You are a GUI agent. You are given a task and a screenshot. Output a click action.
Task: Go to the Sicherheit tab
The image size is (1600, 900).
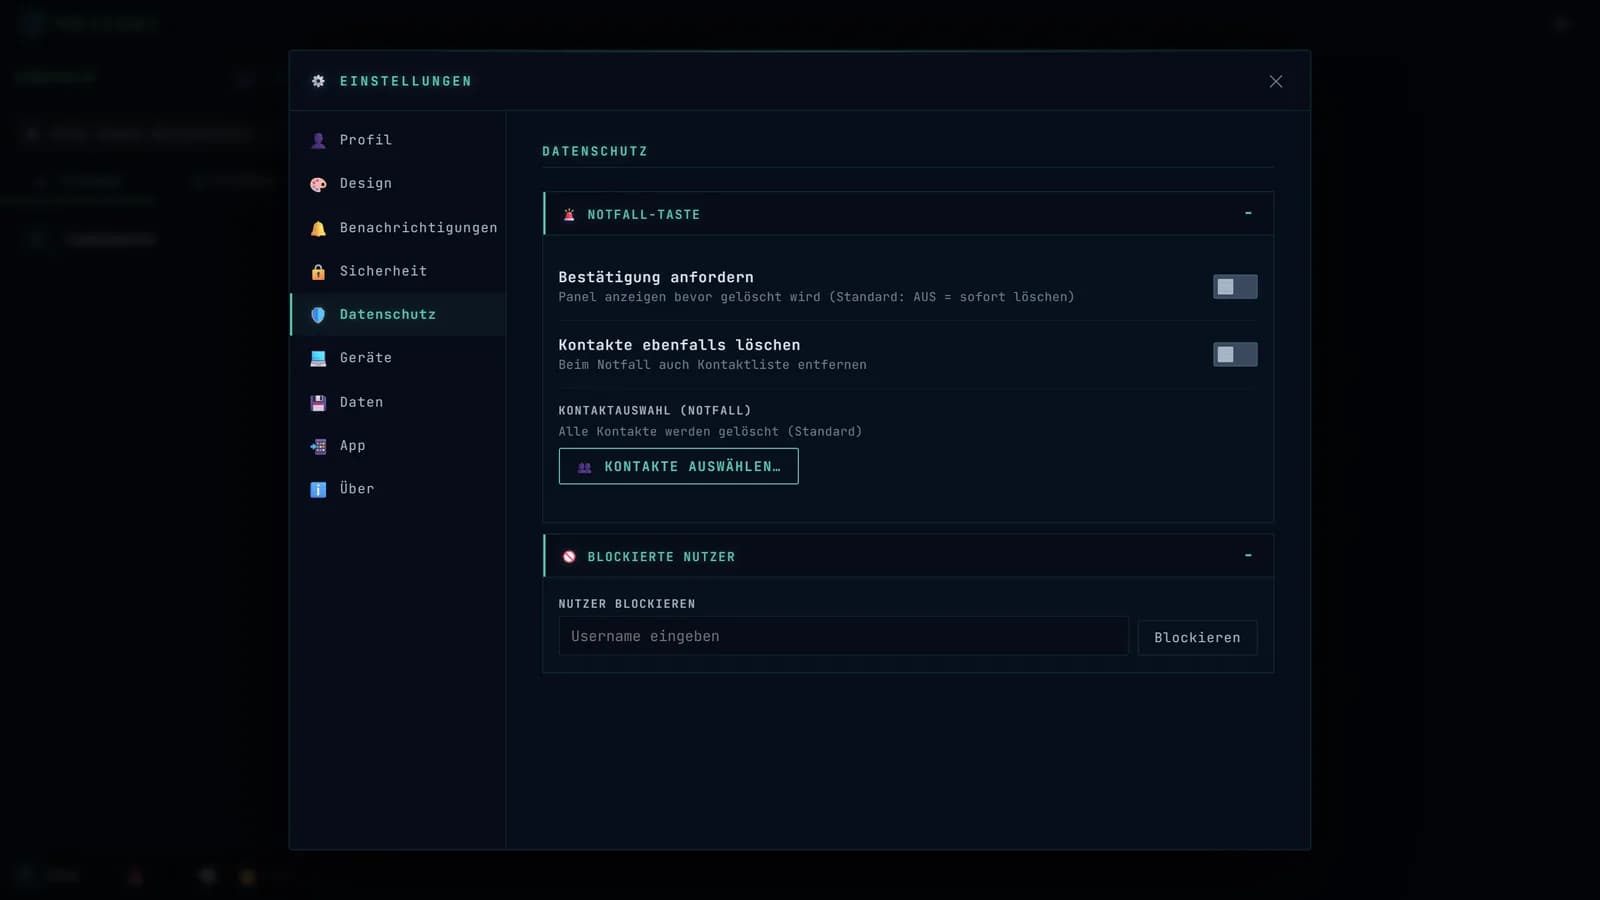[398, 271]
